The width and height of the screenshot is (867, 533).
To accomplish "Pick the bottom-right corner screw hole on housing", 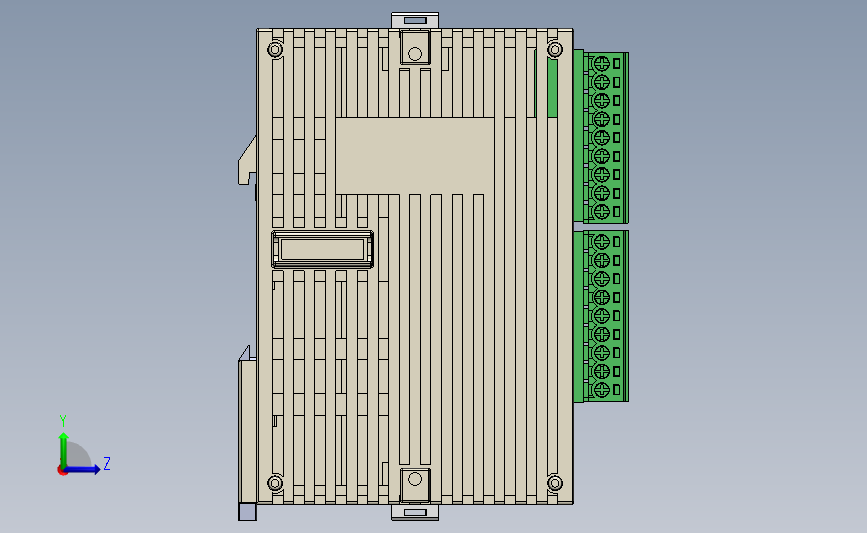I will 555,483.
